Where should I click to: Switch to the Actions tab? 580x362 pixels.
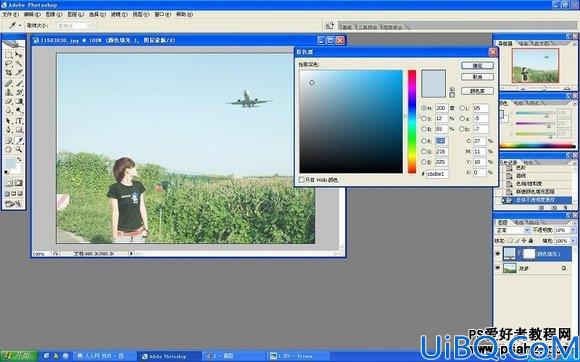pyautogui.click(x=529, y=162)
